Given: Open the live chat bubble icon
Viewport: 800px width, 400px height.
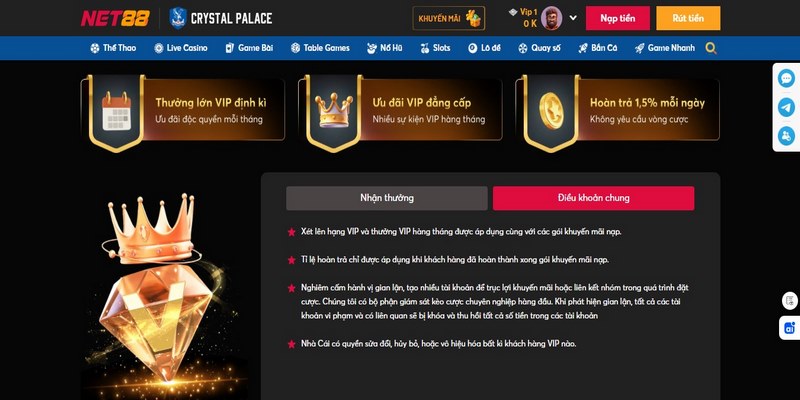Looking at the screenshot, I should [x=786, y=79].
